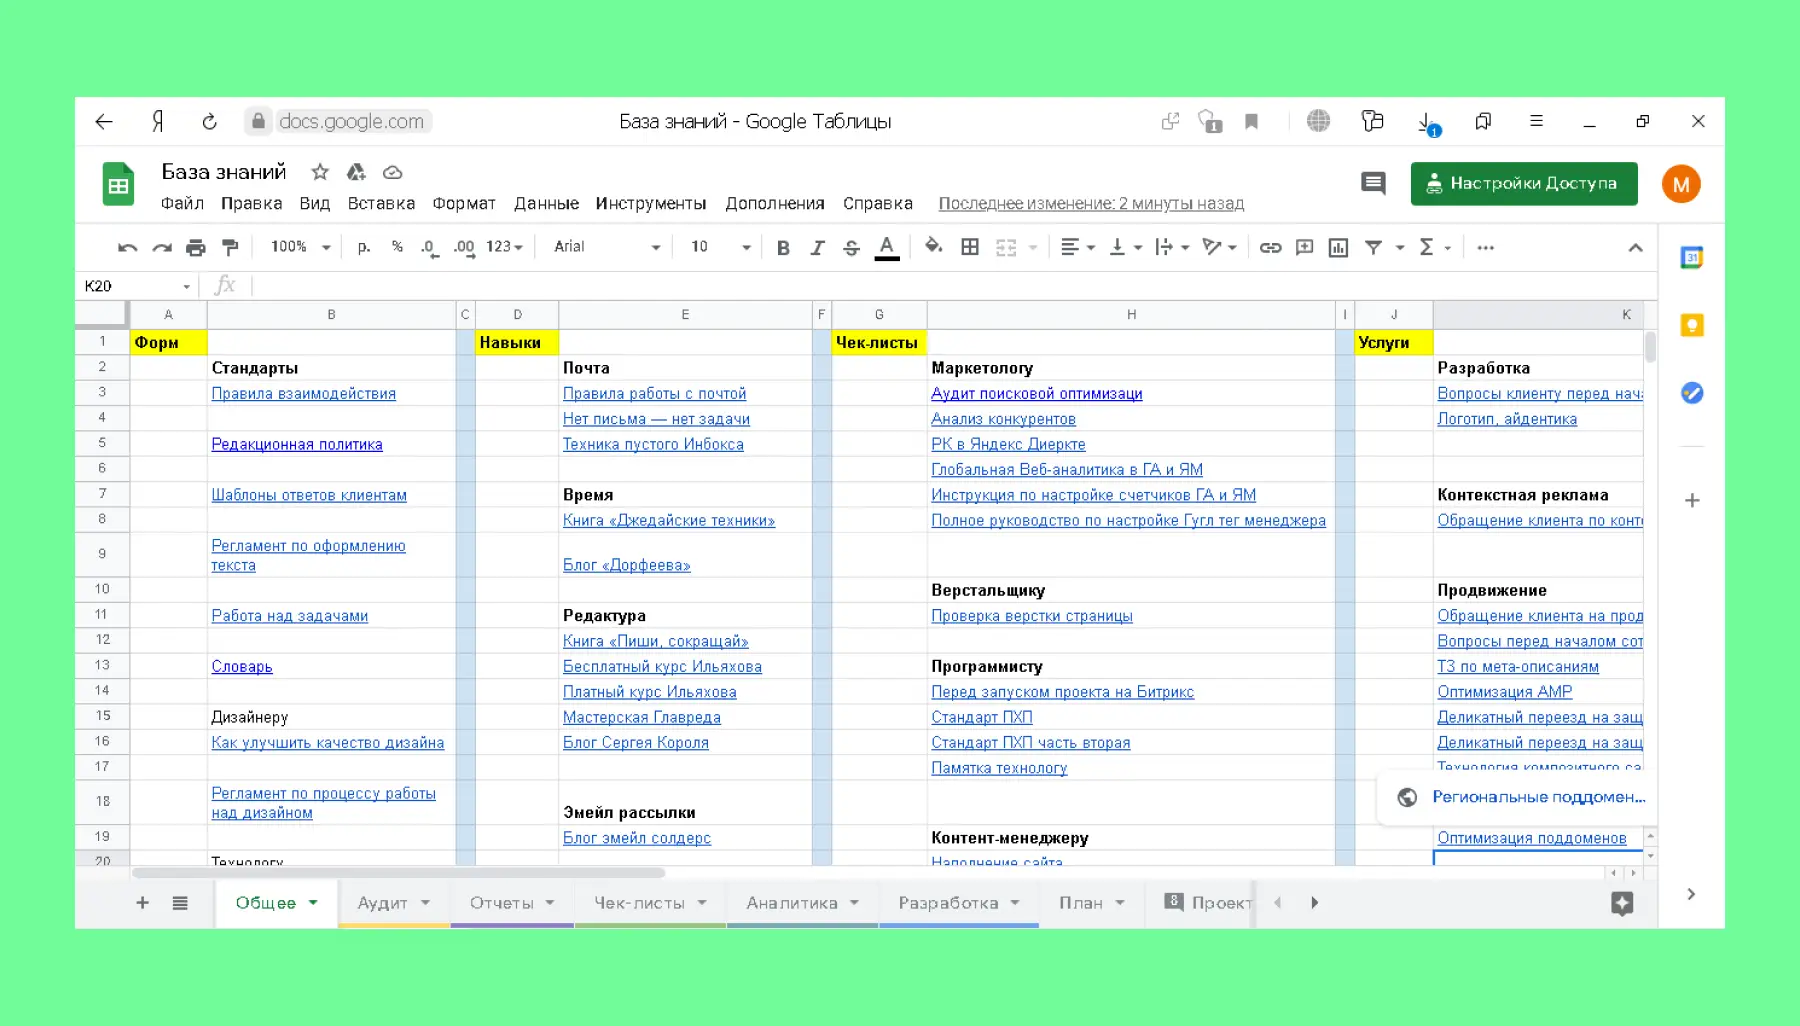This screenshot has height=1026, width=1800.
Task: Toggle strikethrough formatting
Action: click(x=851, y=247)
